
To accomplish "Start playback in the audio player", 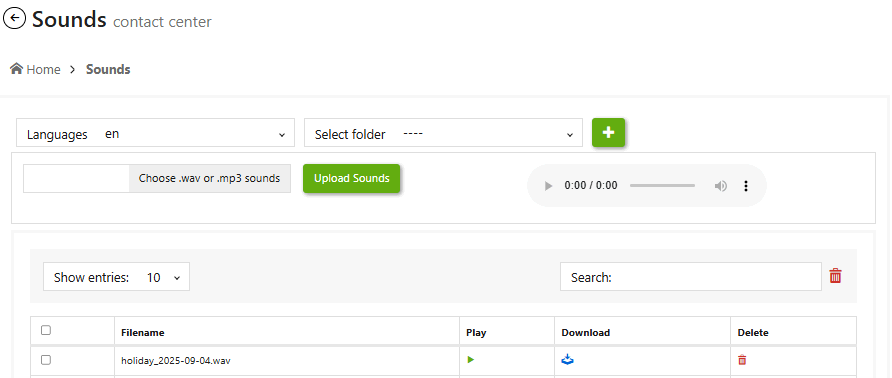I will 548,186.
